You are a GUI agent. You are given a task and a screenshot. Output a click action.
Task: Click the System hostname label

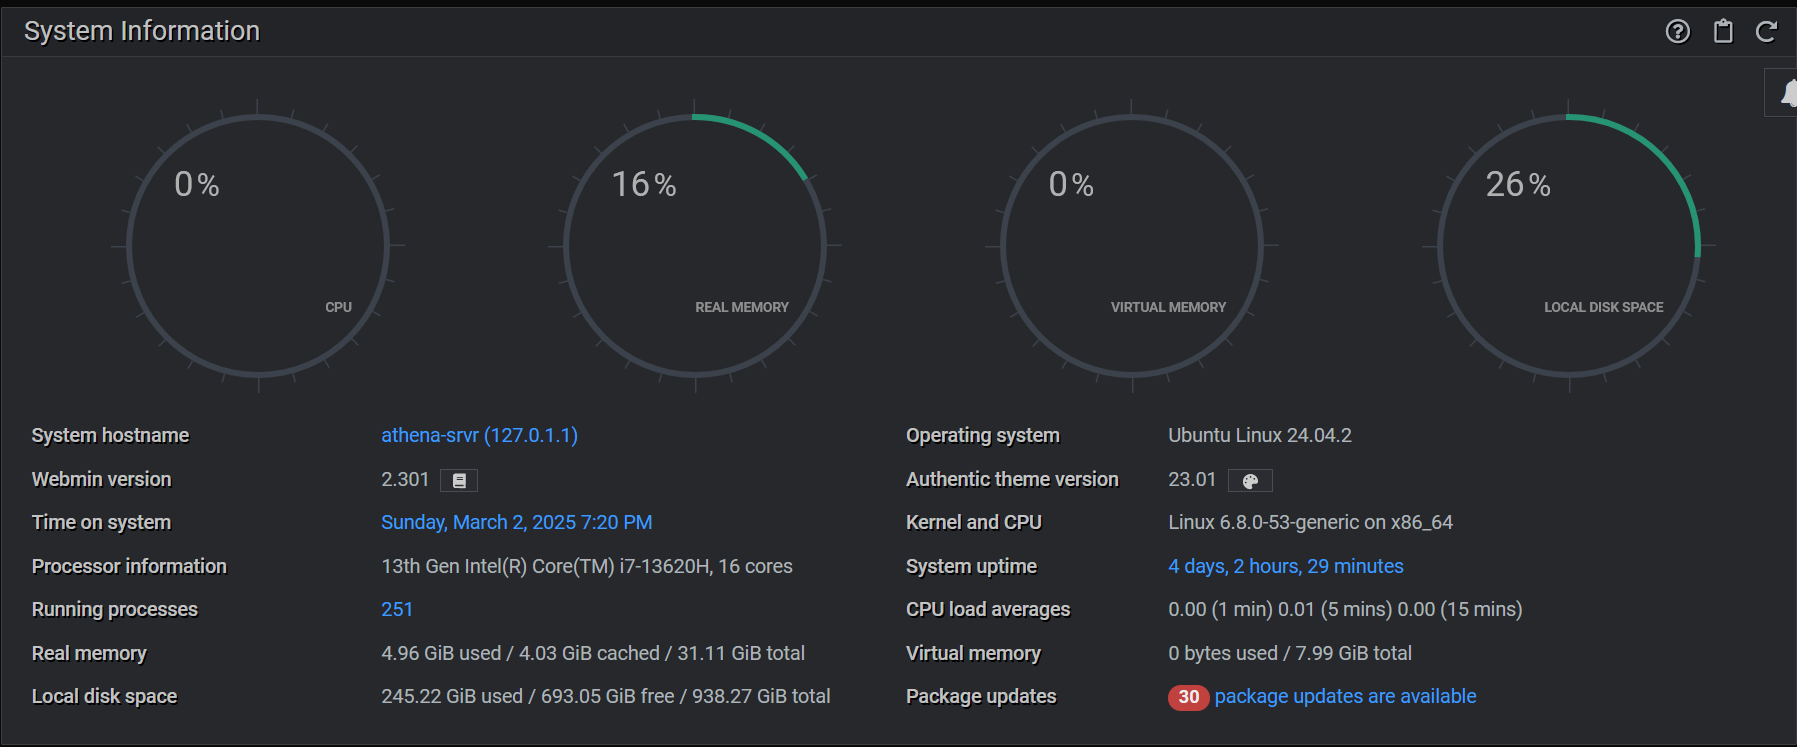[110, 435]
